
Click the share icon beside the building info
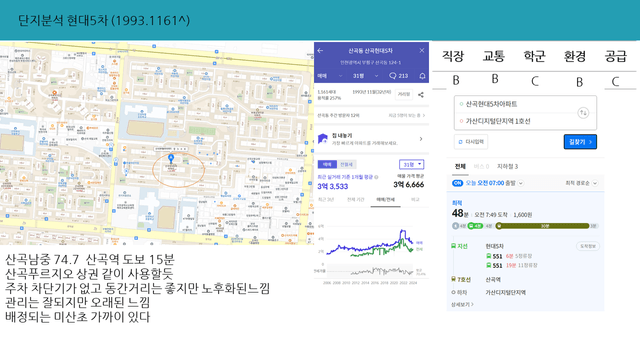pyautogui.click(x=421, y=95)
